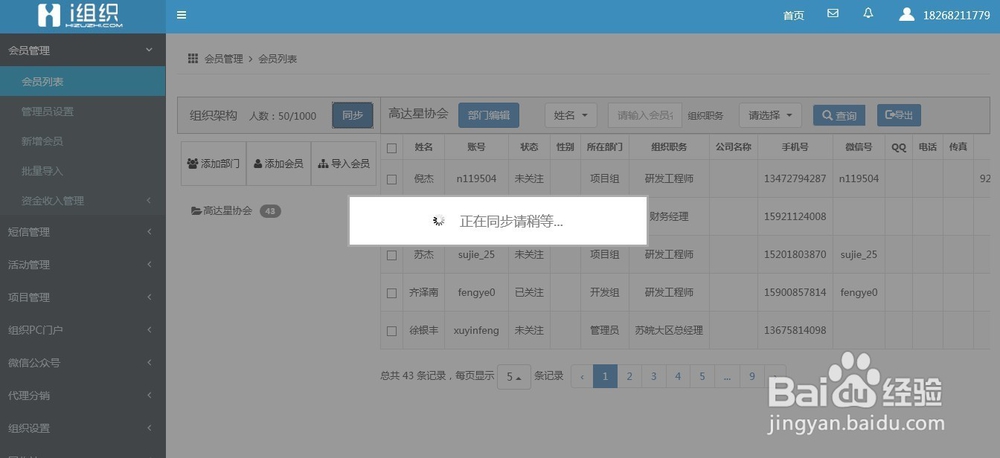Click the 姓名 column header

[423, 147]
